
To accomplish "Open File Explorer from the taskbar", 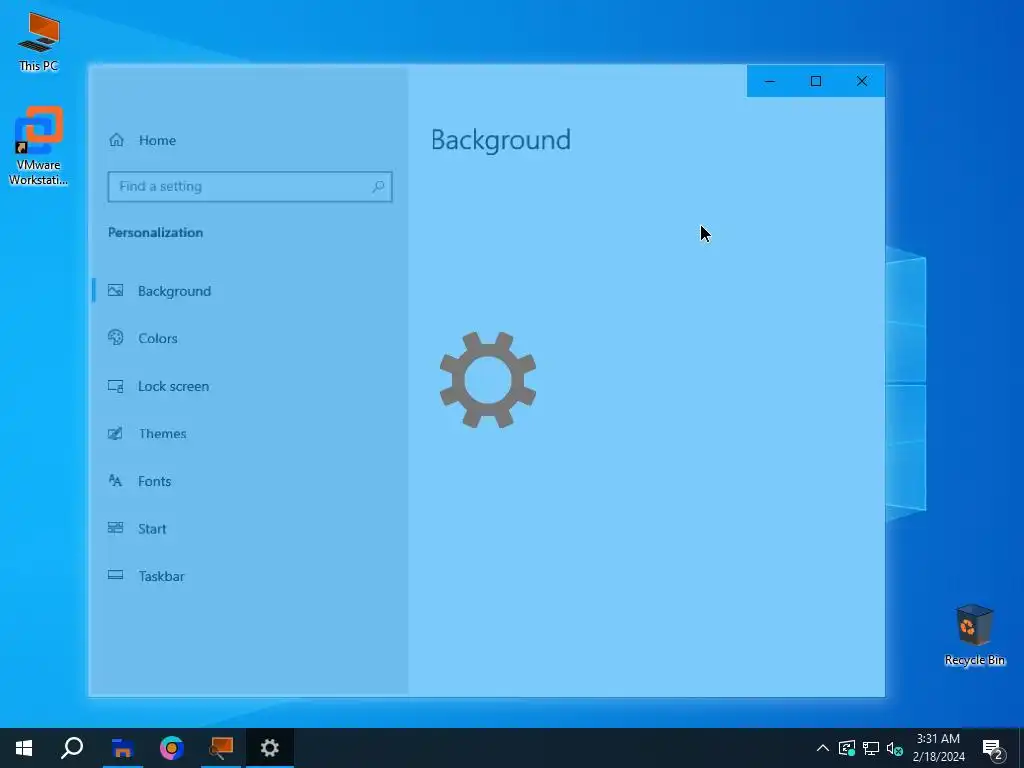I will point(122,748).
